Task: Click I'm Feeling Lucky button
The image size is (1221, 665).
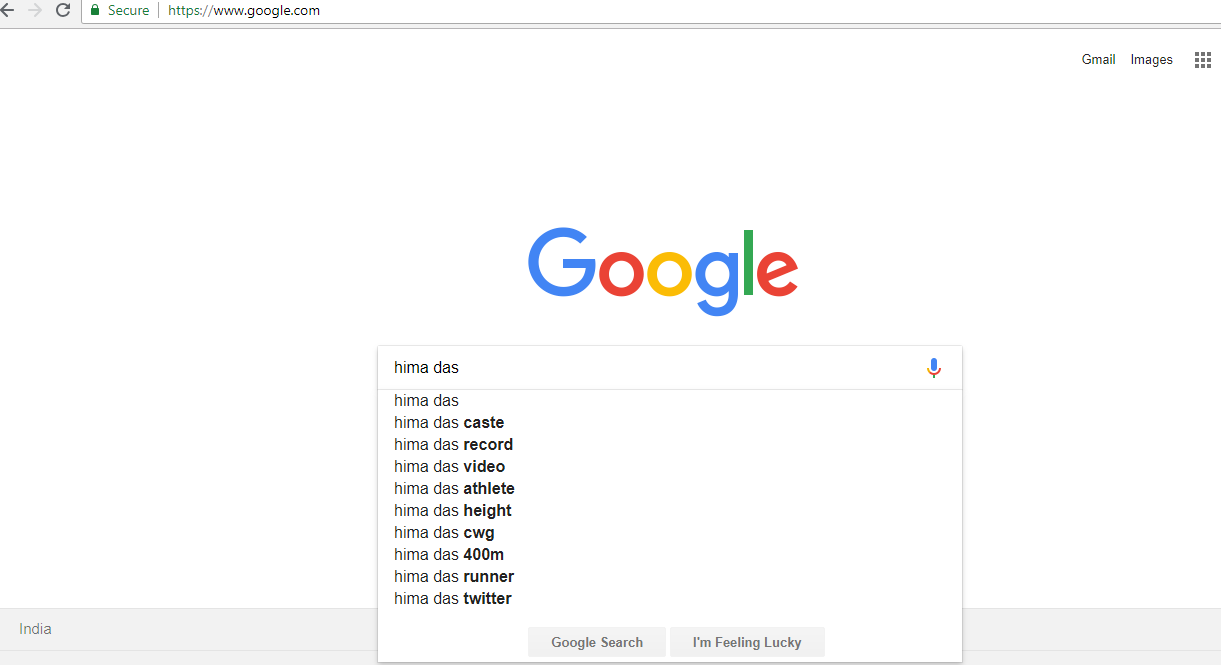Action: [747, 642]
